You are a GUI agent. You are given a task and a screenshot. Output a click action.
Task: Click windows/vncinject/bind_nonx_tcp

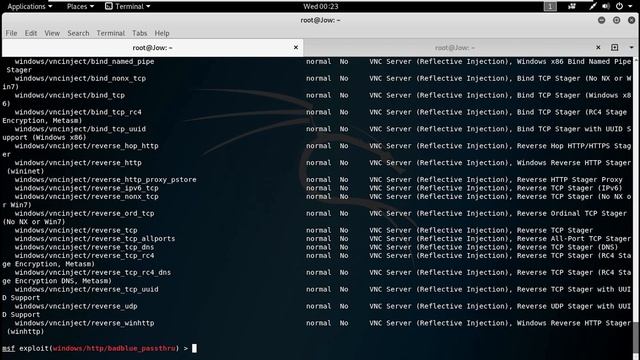[80, 78]
